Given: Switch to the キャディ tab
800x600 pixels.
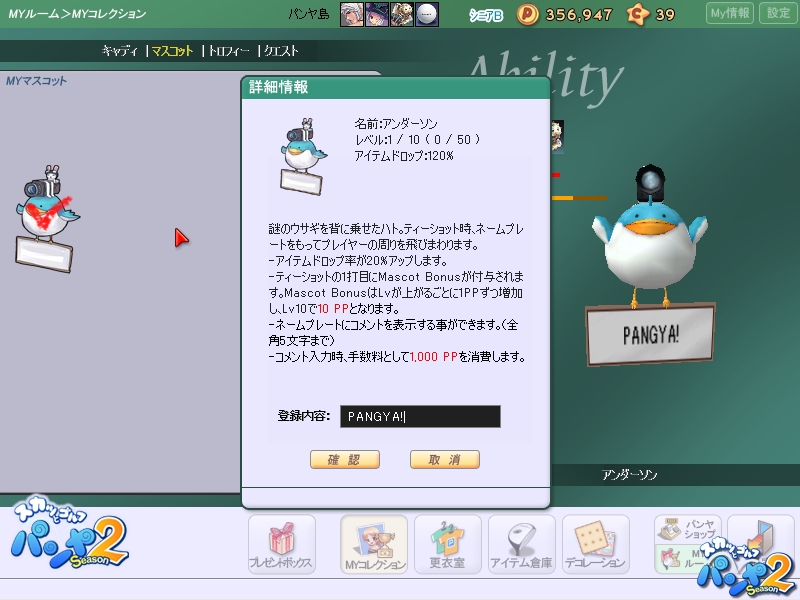Looking at the screenshot, I should point(120,51).
